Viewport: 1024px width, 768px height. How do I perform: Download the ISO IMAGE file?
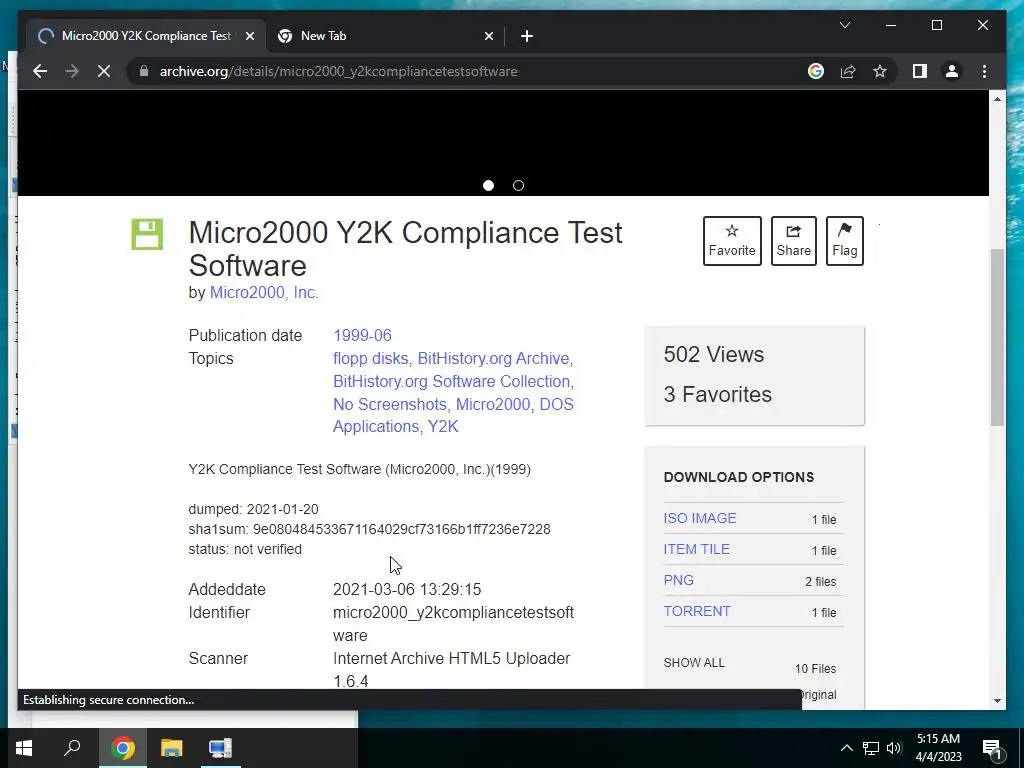[x=699, y=518]
